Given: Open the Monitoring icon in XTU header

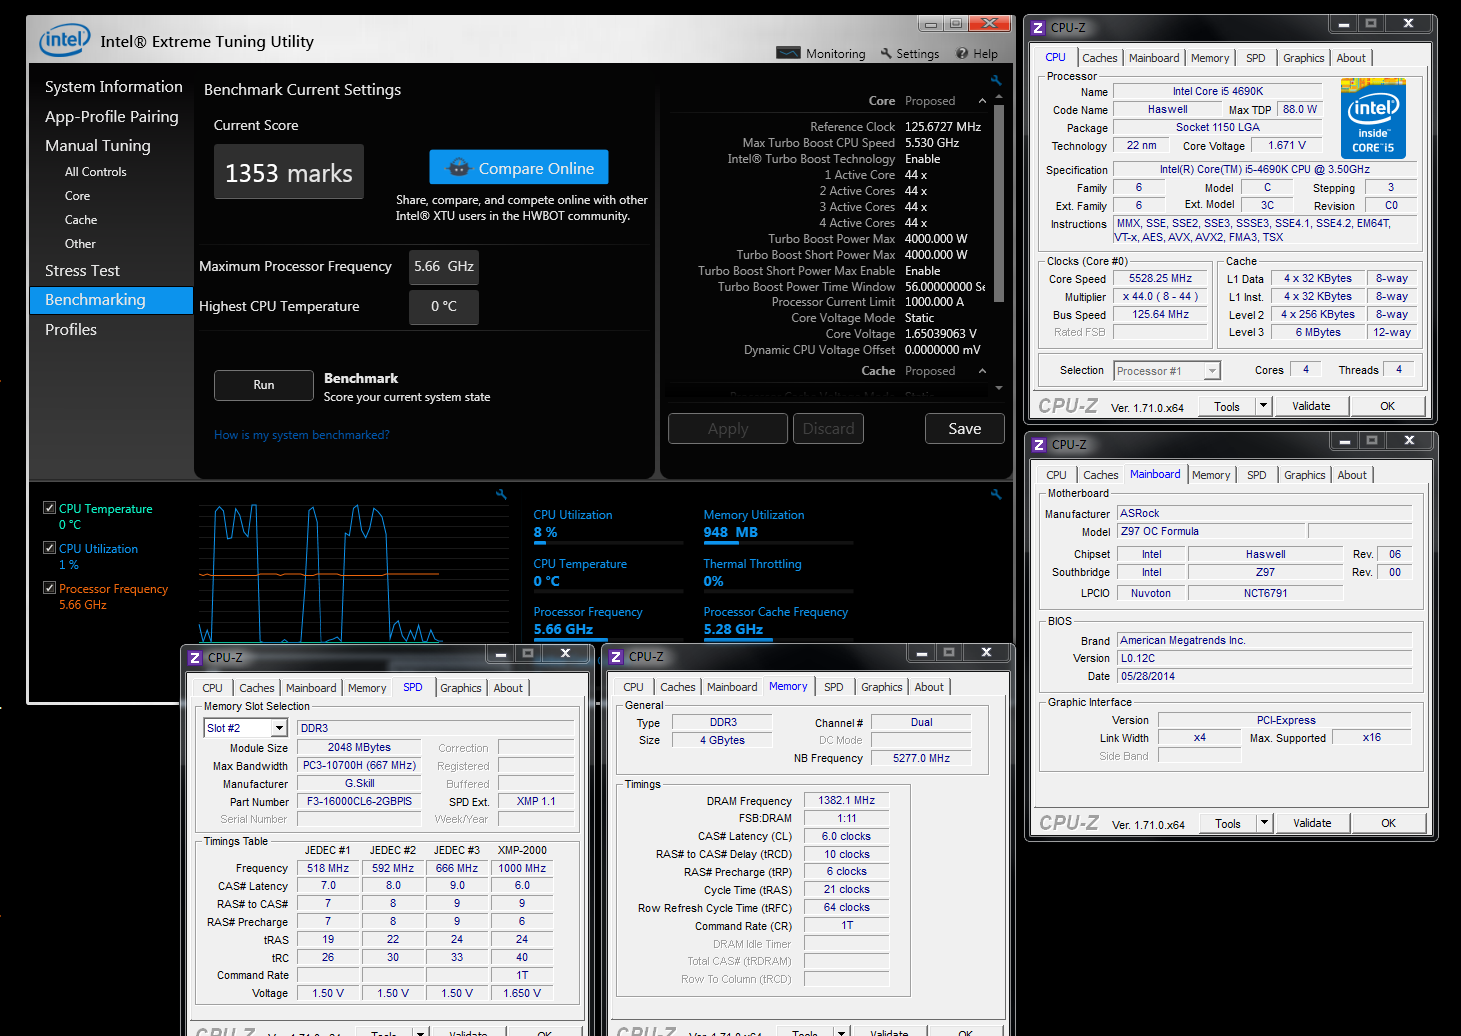Looking at the screenshot, I should coord(788,53).
